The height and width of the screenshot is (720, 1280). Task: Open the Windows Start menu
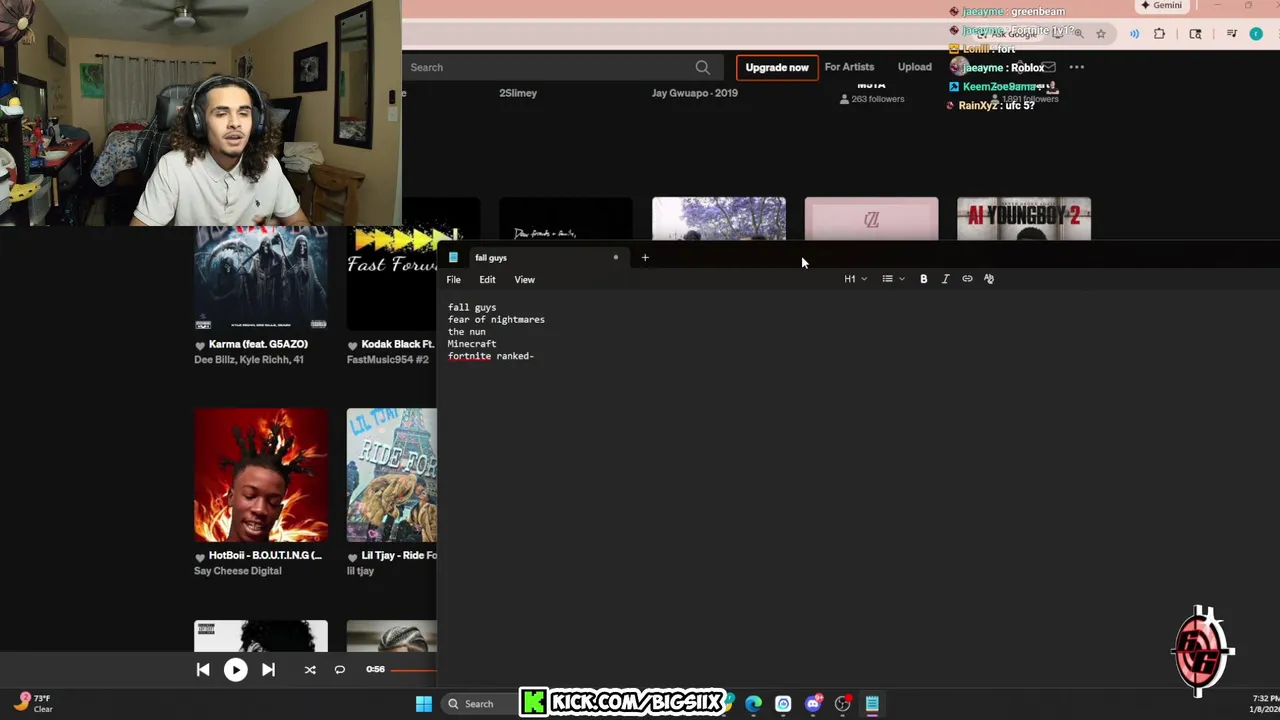(x=424, y=704)
